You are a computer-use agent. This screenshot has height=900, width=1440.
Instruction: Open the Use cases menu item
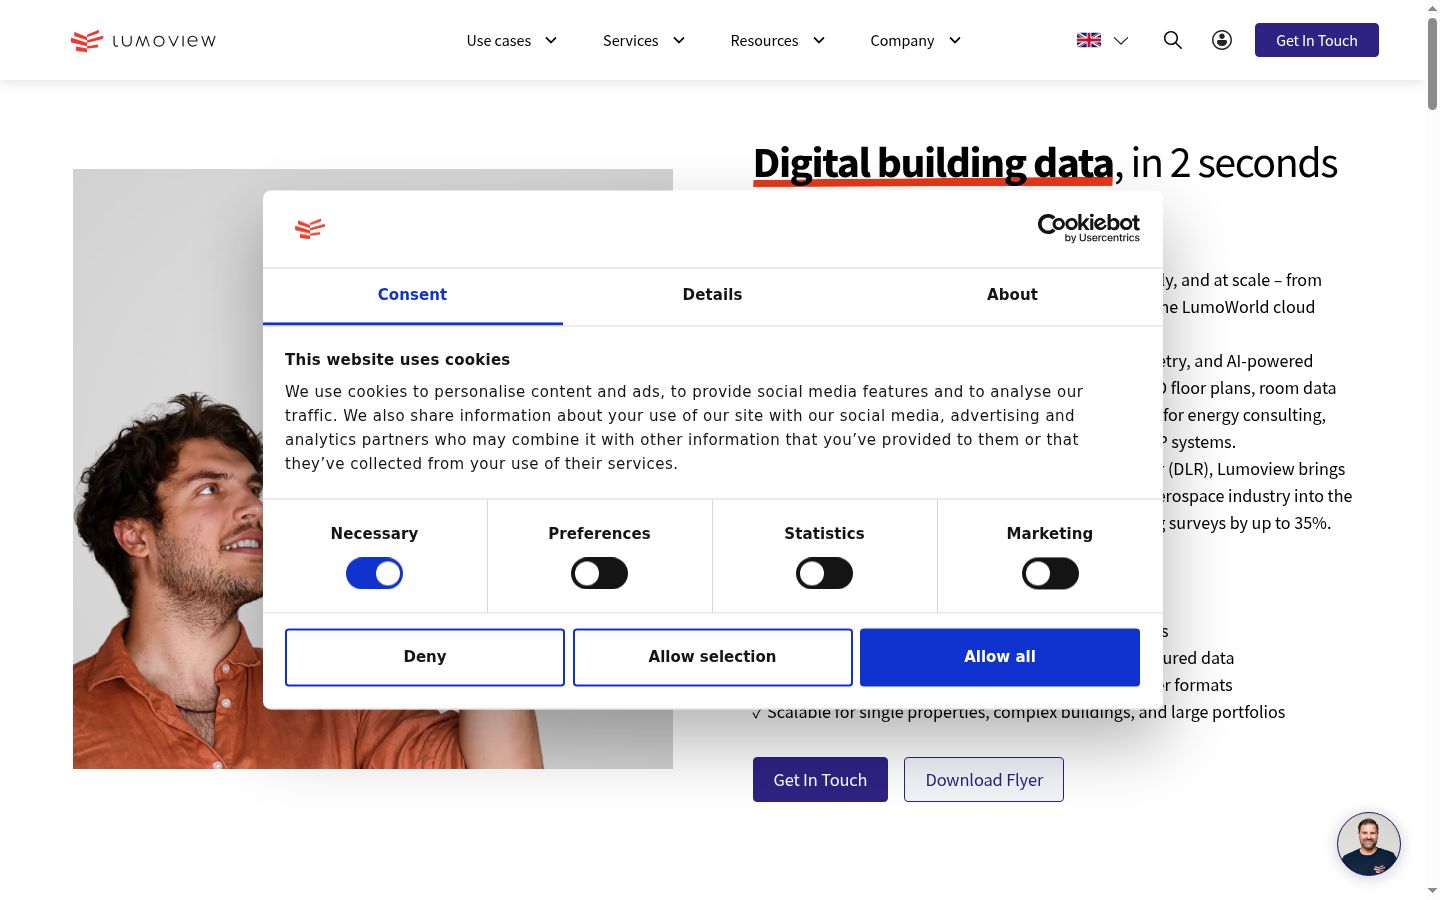click(499, 41)
